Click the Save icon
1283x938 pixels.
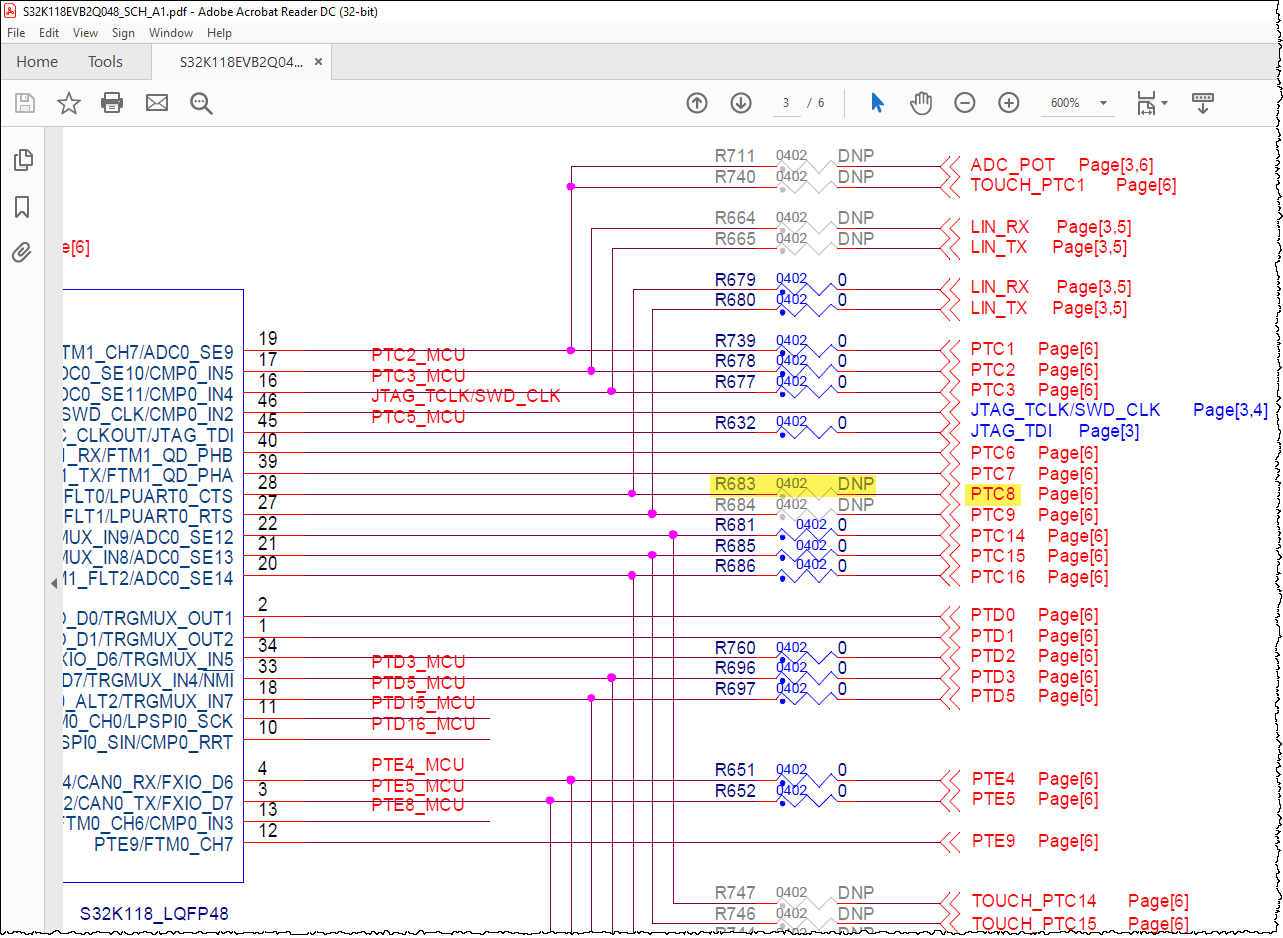click(24, 102)
